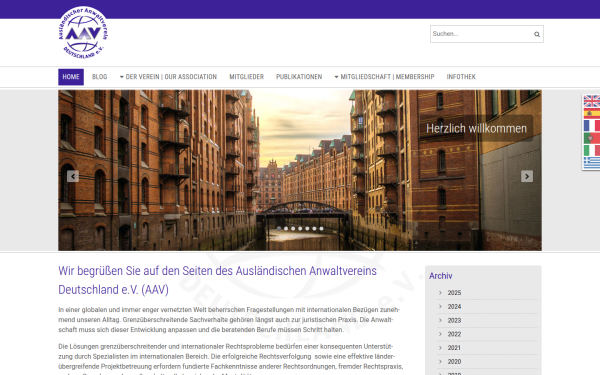The image size is (600, 375).
Task: Go to previous slide with left arrow
Action: 73,176
